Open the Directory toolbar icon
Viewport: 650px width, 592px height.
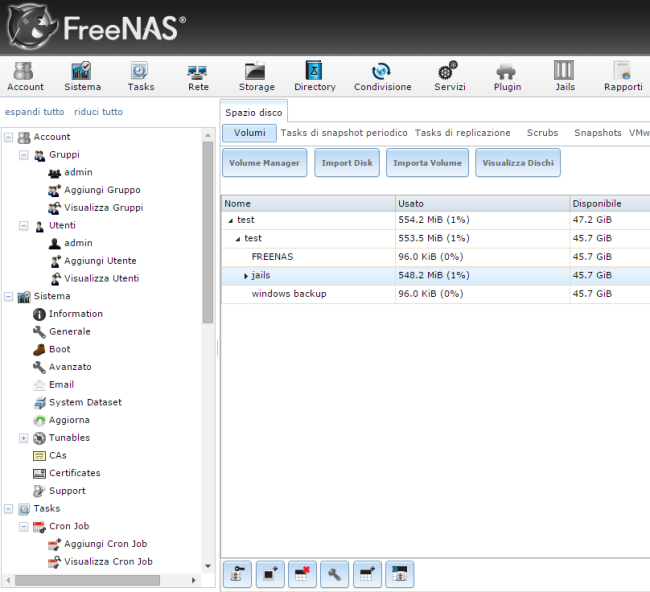coord(315,77)
